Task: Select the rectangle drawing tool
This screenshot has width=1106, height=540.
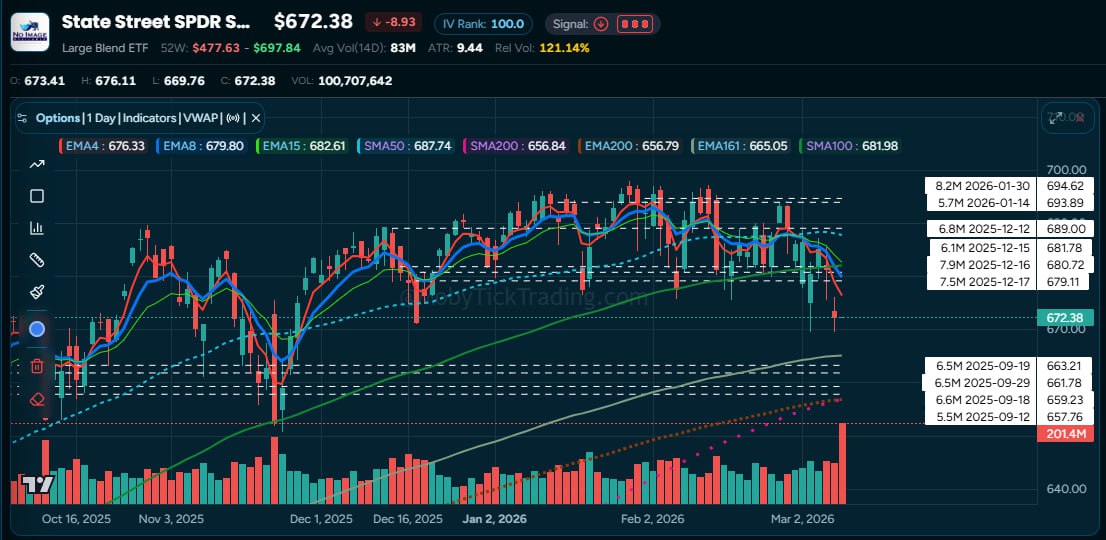Action: pyautogui.click(x=37, y=196)
